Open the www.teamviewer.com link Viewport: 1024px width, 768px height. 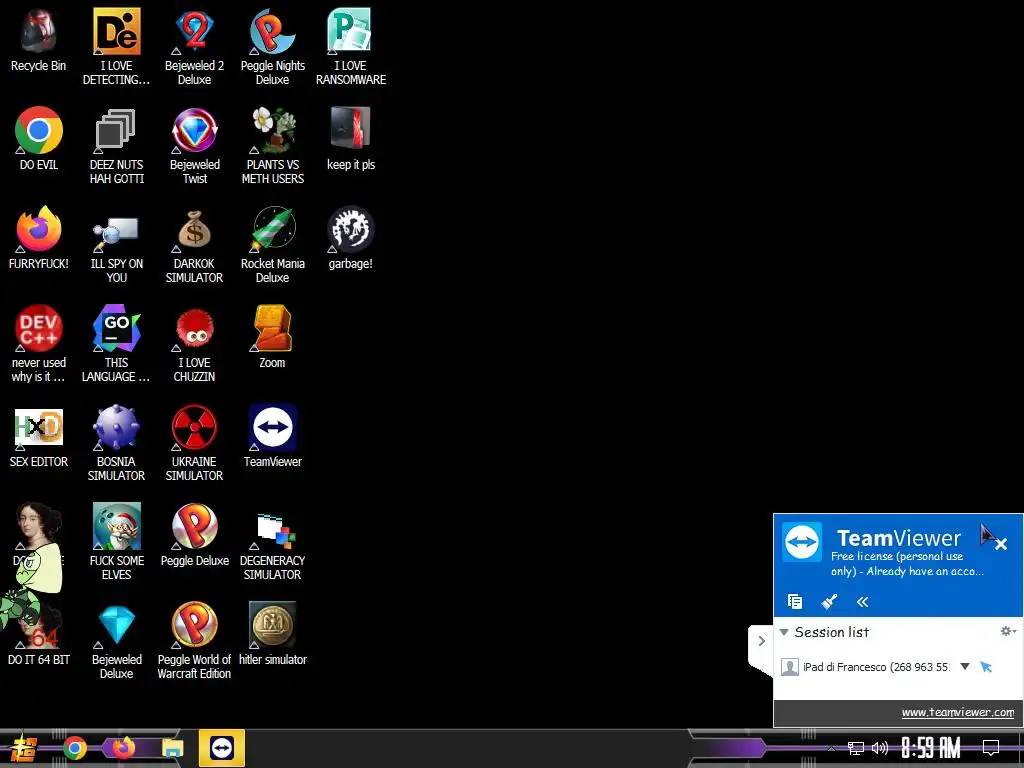(957, 712)
